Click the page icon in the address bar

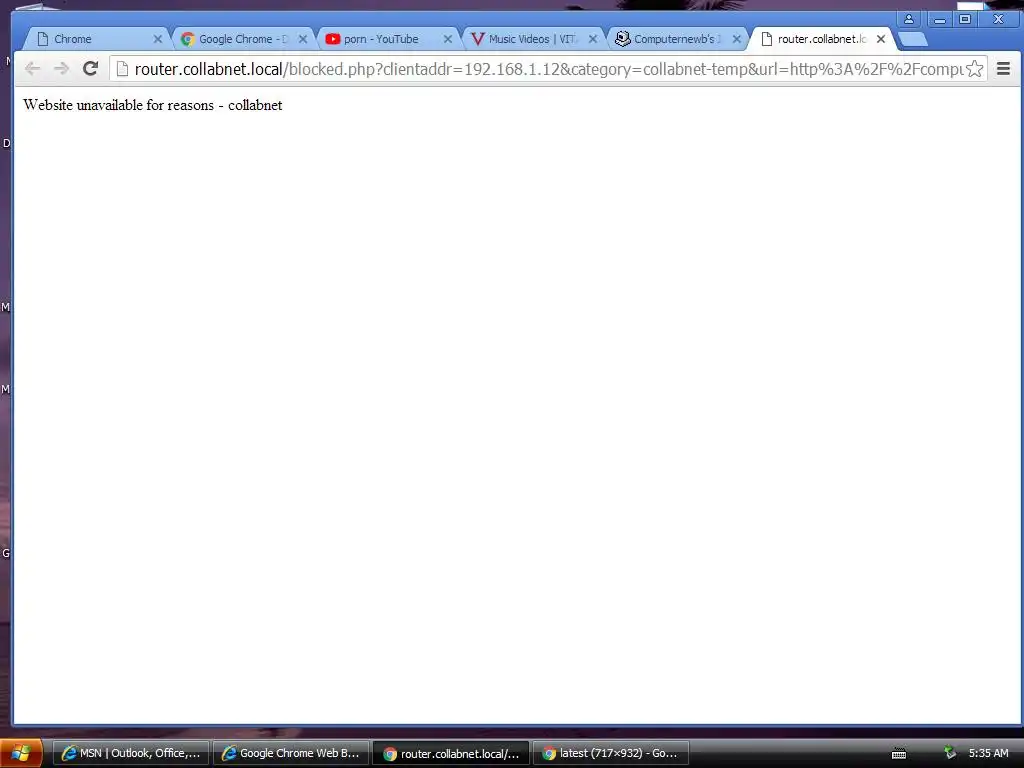pos(122,69)
